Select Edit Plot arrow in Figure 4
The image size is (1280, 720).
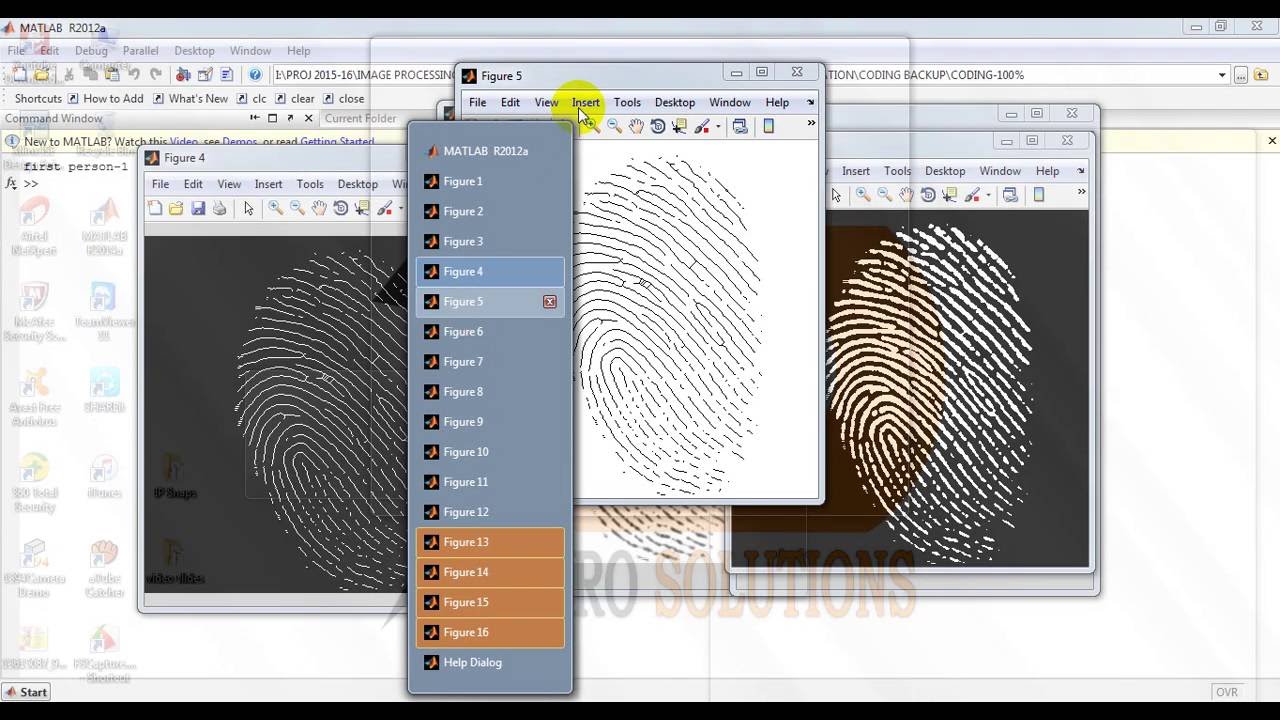click(x=248, y=208)
